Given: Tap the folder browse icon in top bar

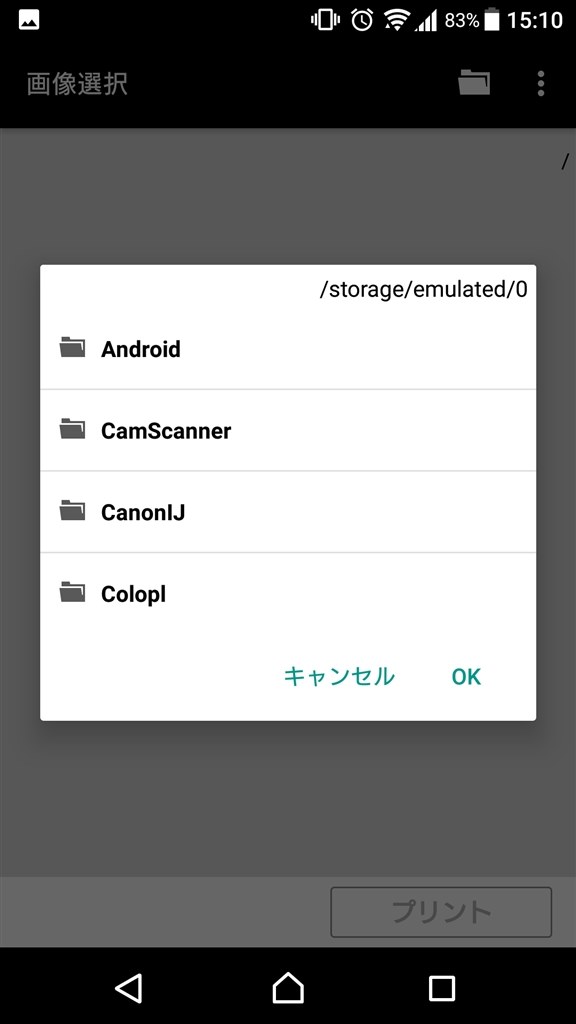Looking at the screenshot, I should tap(474, 83).
